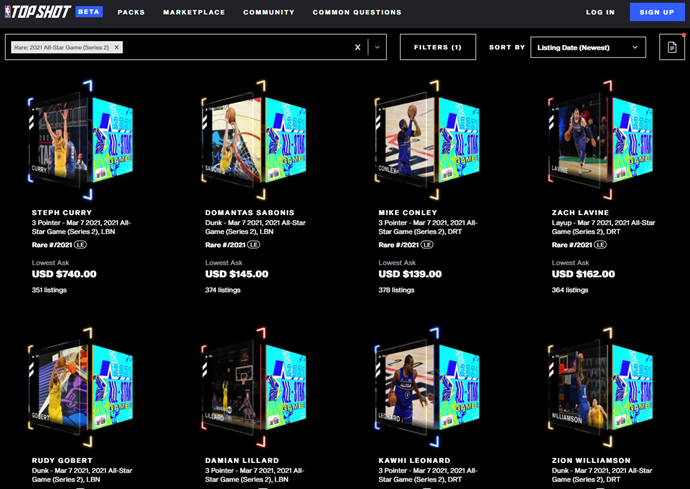Click the Kawhi Leonard name link

[x=414, y=460]
